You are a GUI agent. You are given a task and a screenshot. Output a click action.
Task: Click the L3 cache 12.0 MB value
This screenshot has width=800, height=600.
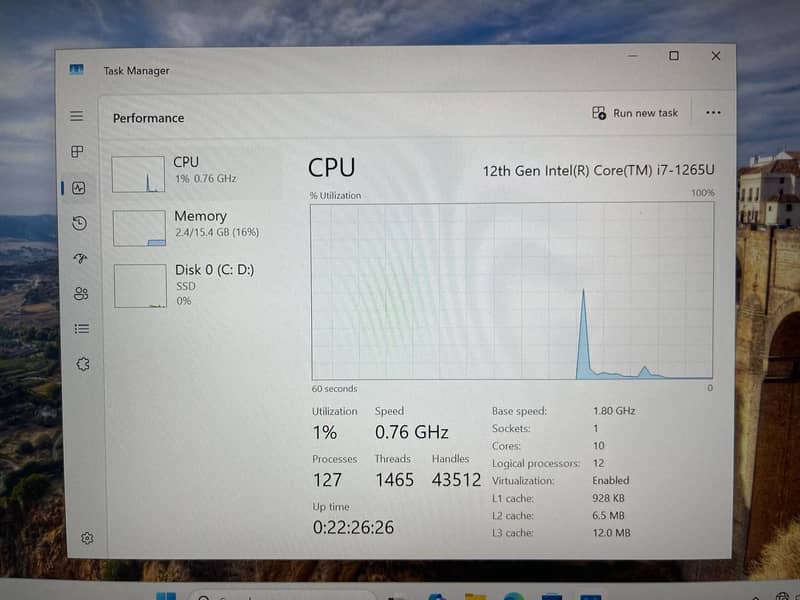click(x=611, y=533)
